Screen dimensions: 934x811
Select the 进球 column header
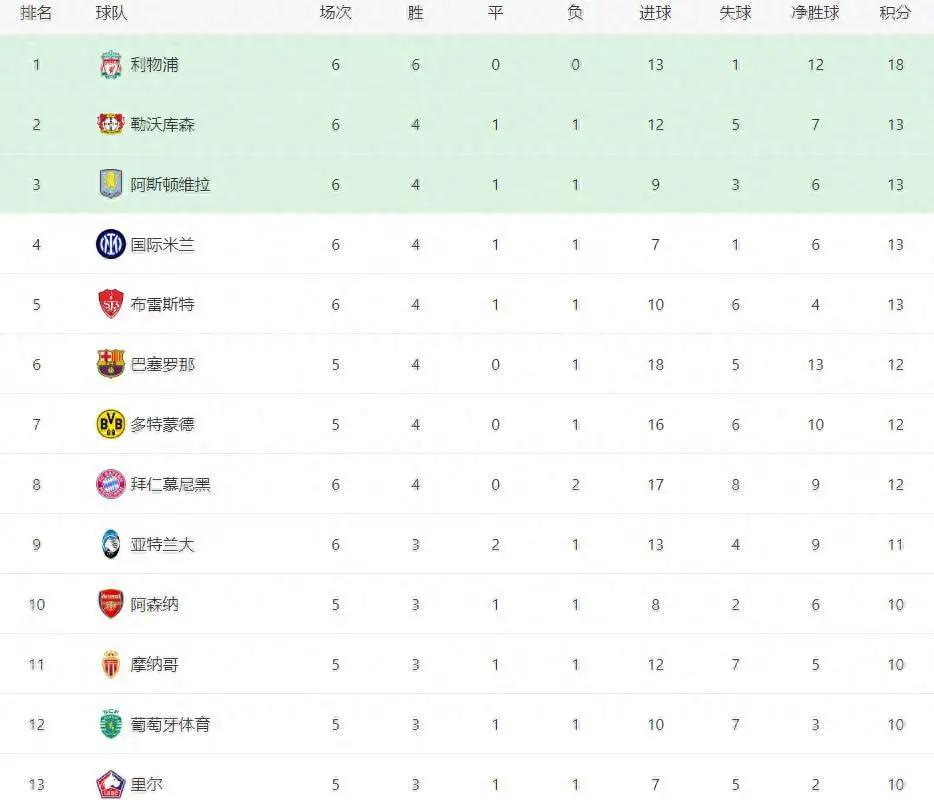[655, 13]
